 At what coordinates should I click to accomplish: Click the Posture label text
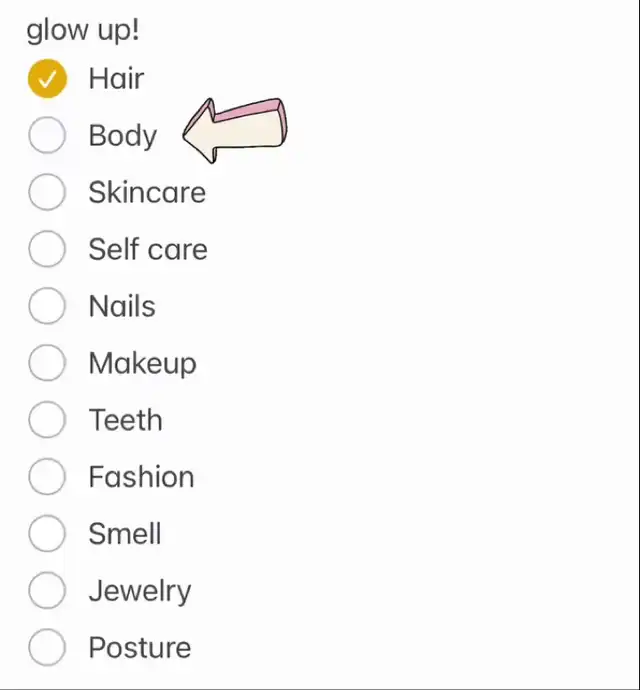pyautogui.click(x=140, y=647)
